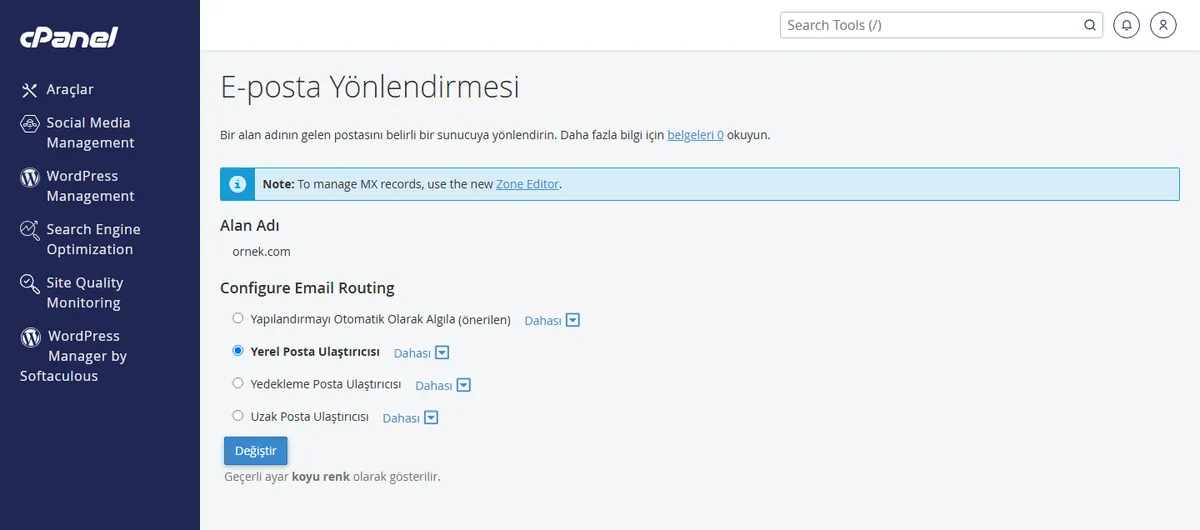The height and width of the screenshot is (530, 1200).
Task: Open Araçlar in the sidebar
Action: pyautogui.click(x=70, y=90)
